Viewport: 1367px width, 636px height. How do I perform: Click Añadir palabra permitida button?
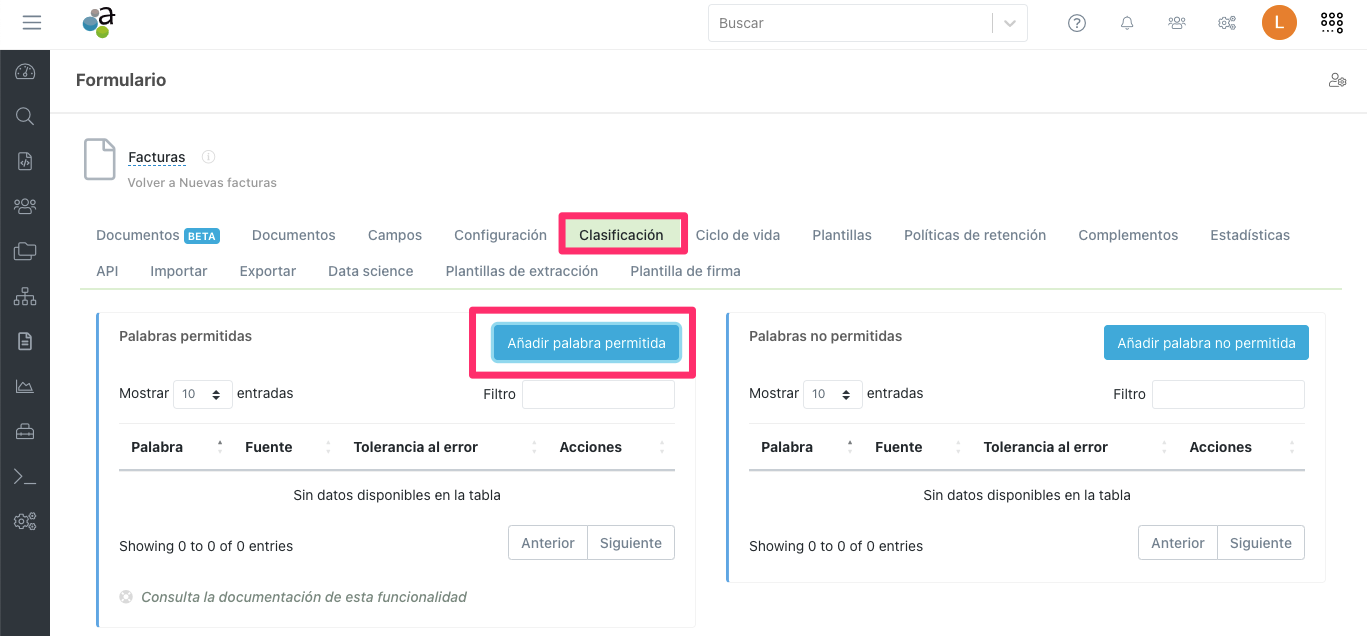586,343
